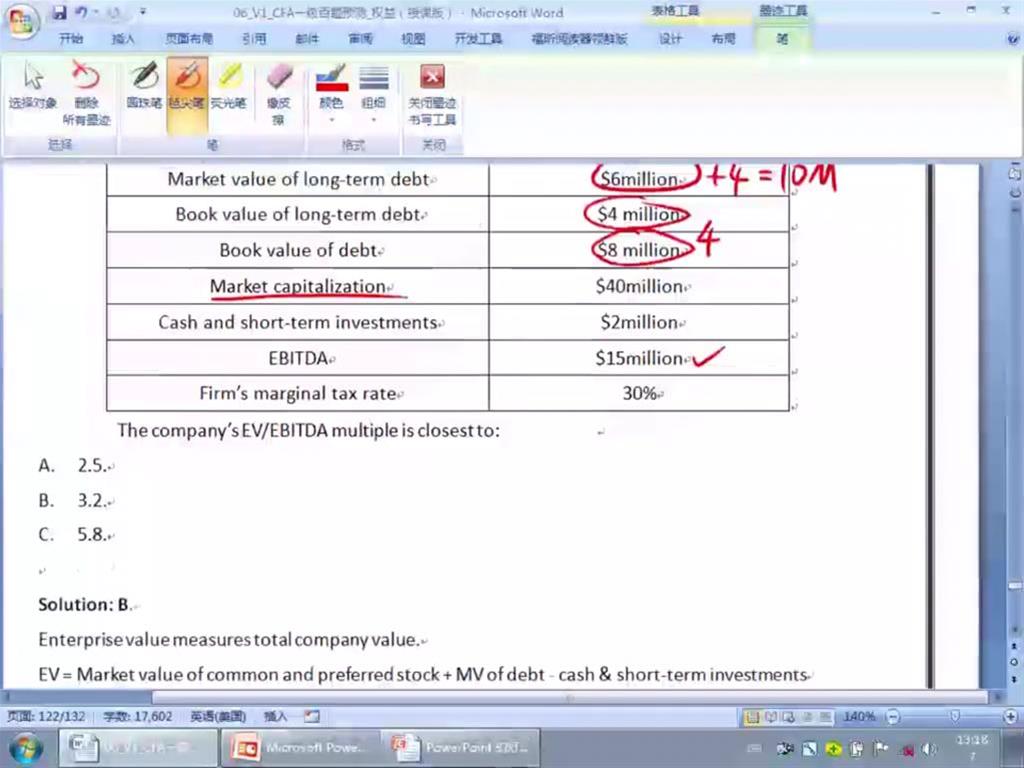Click the '30%' tax rate cell
The height and width of the screenshot is (768, 1024).
pos(639,393)
